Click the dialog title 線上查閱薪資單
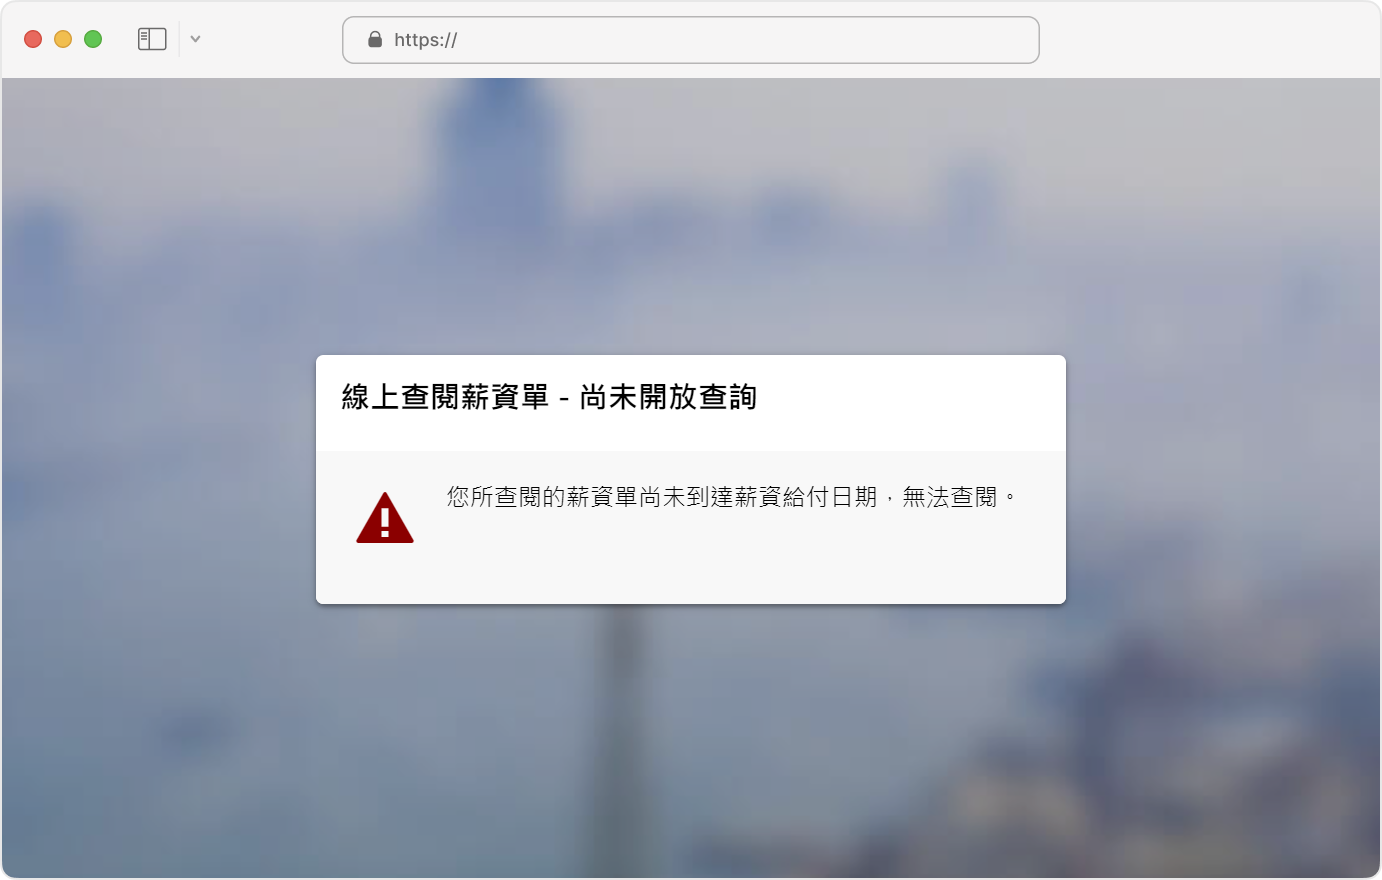Viewport: 1382px width, 880px height. coord(445,397)
